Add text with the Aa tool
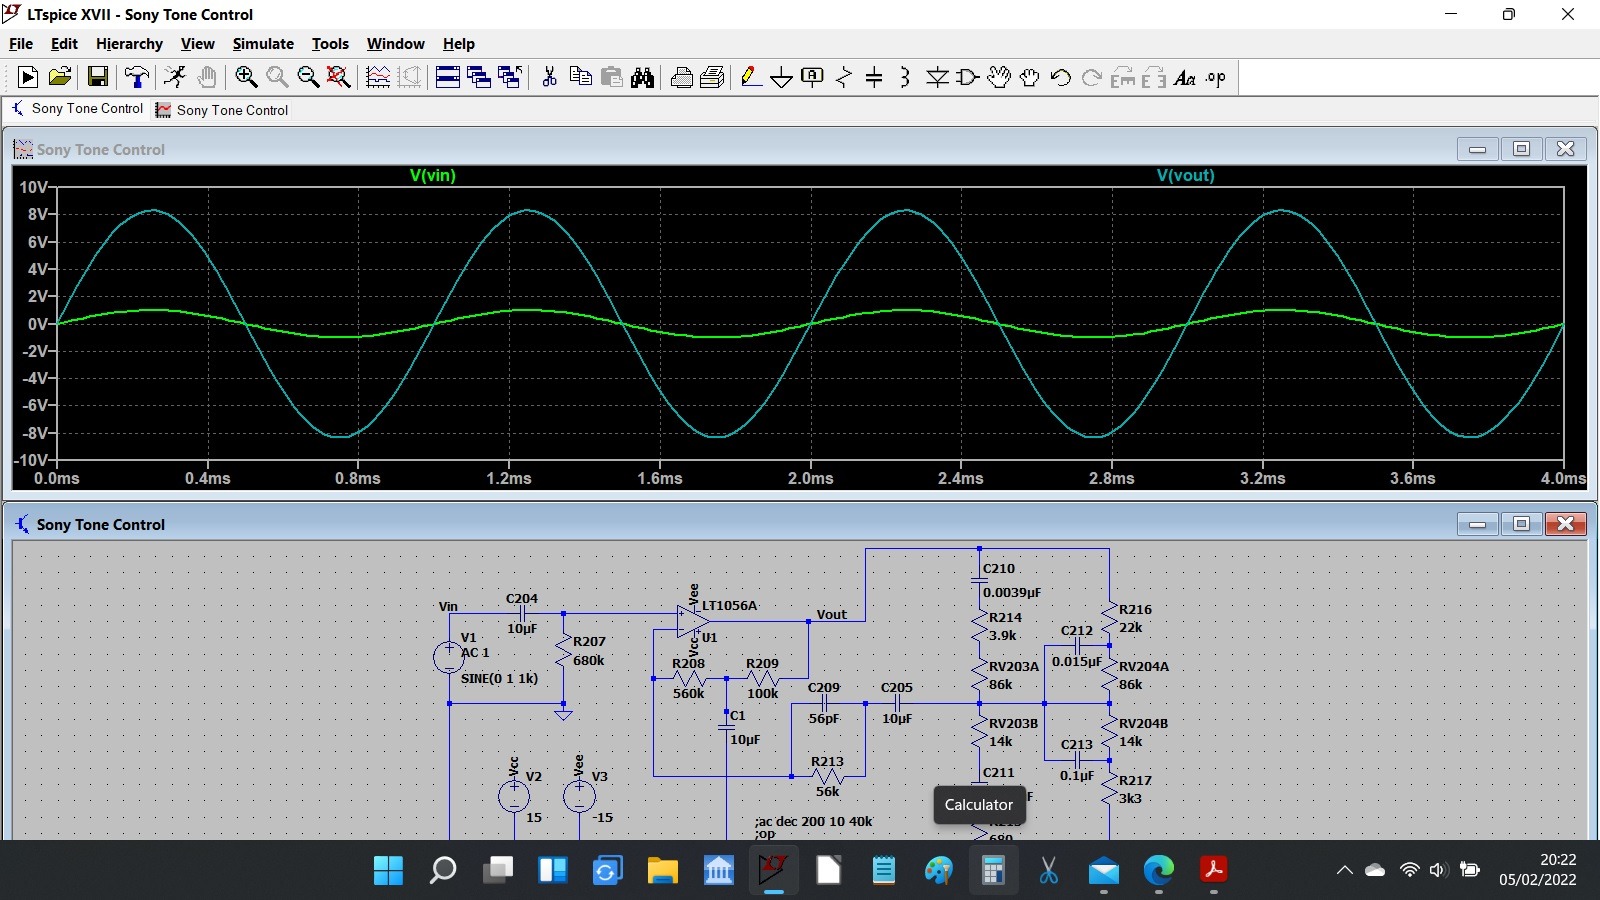This screenshot has height=900, width=1600. click(1185, 77)
